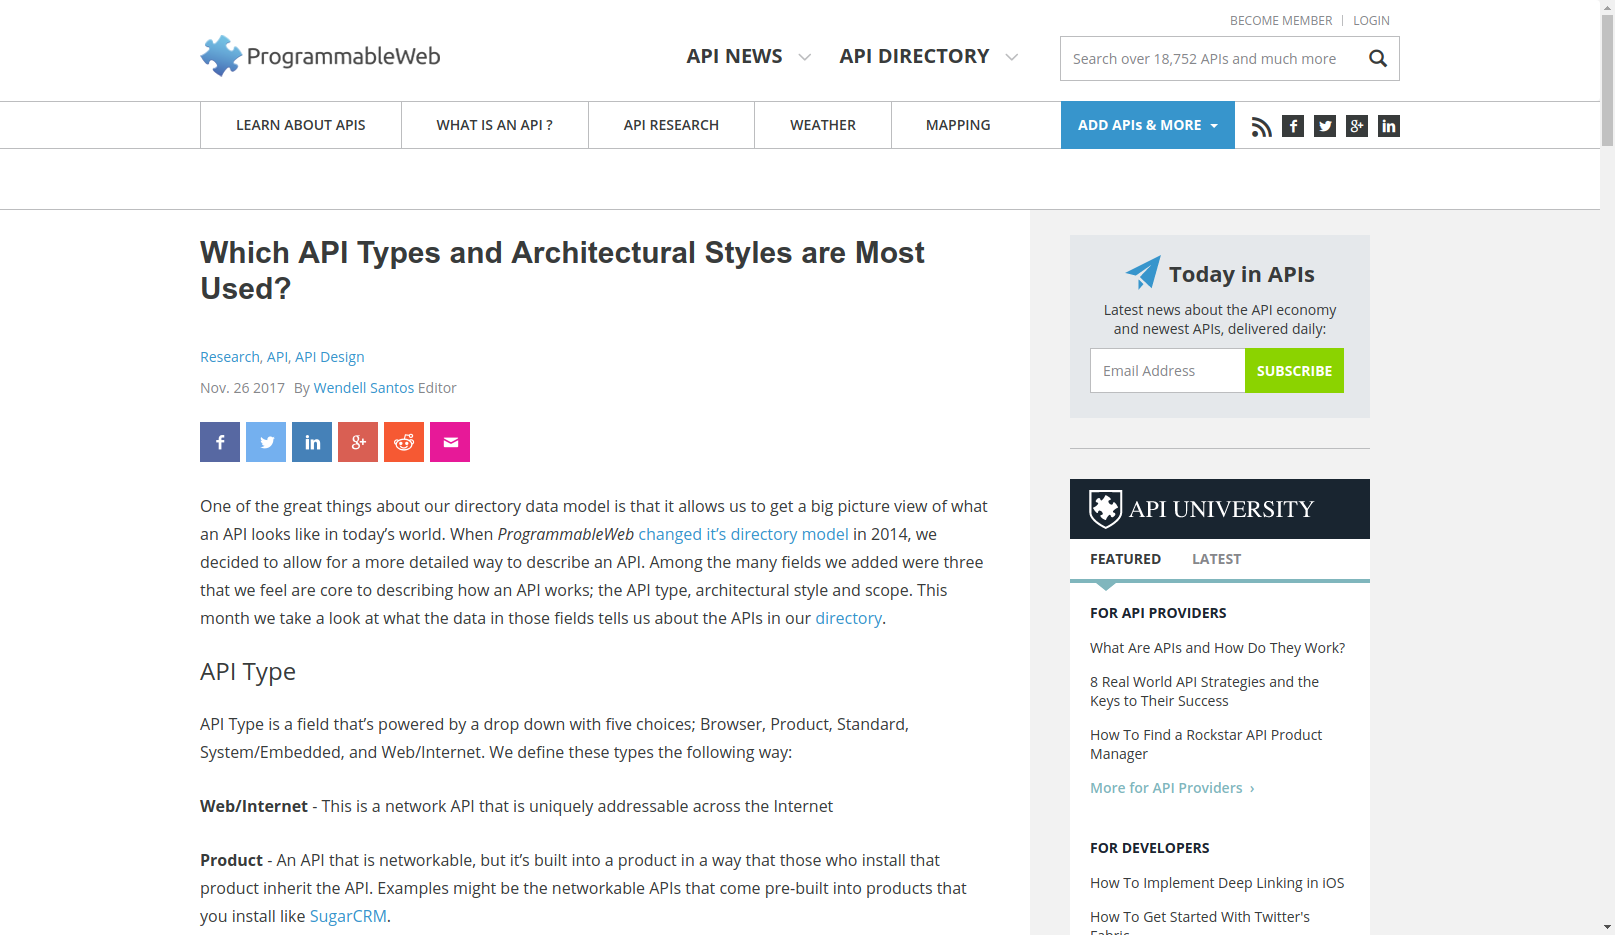This screenshot has width=1615, height=935.
Task: Open the SugarCRM link
Action: 348,916
